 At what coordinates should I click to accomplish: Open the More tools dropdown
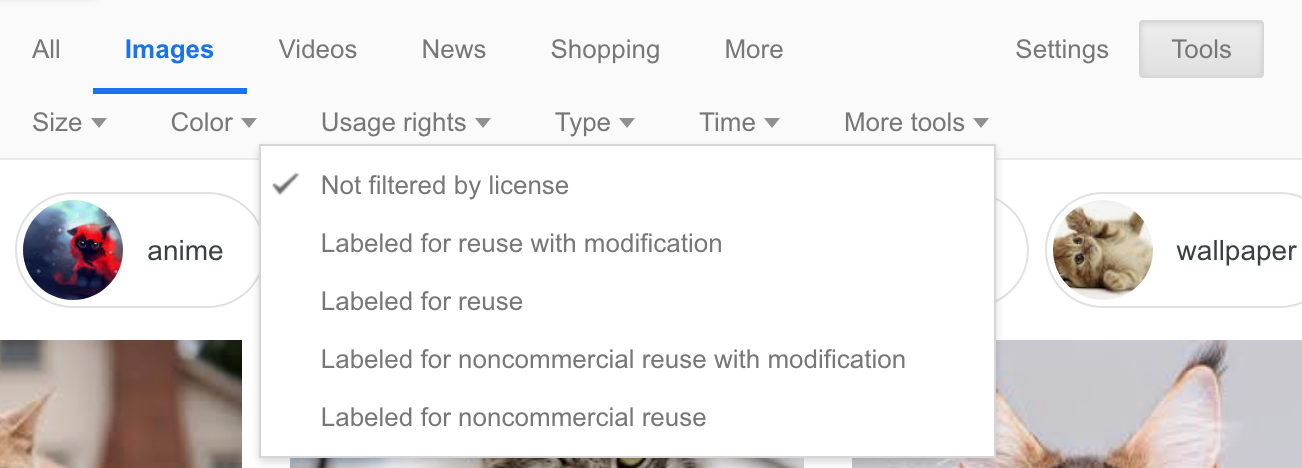point(916,123)
